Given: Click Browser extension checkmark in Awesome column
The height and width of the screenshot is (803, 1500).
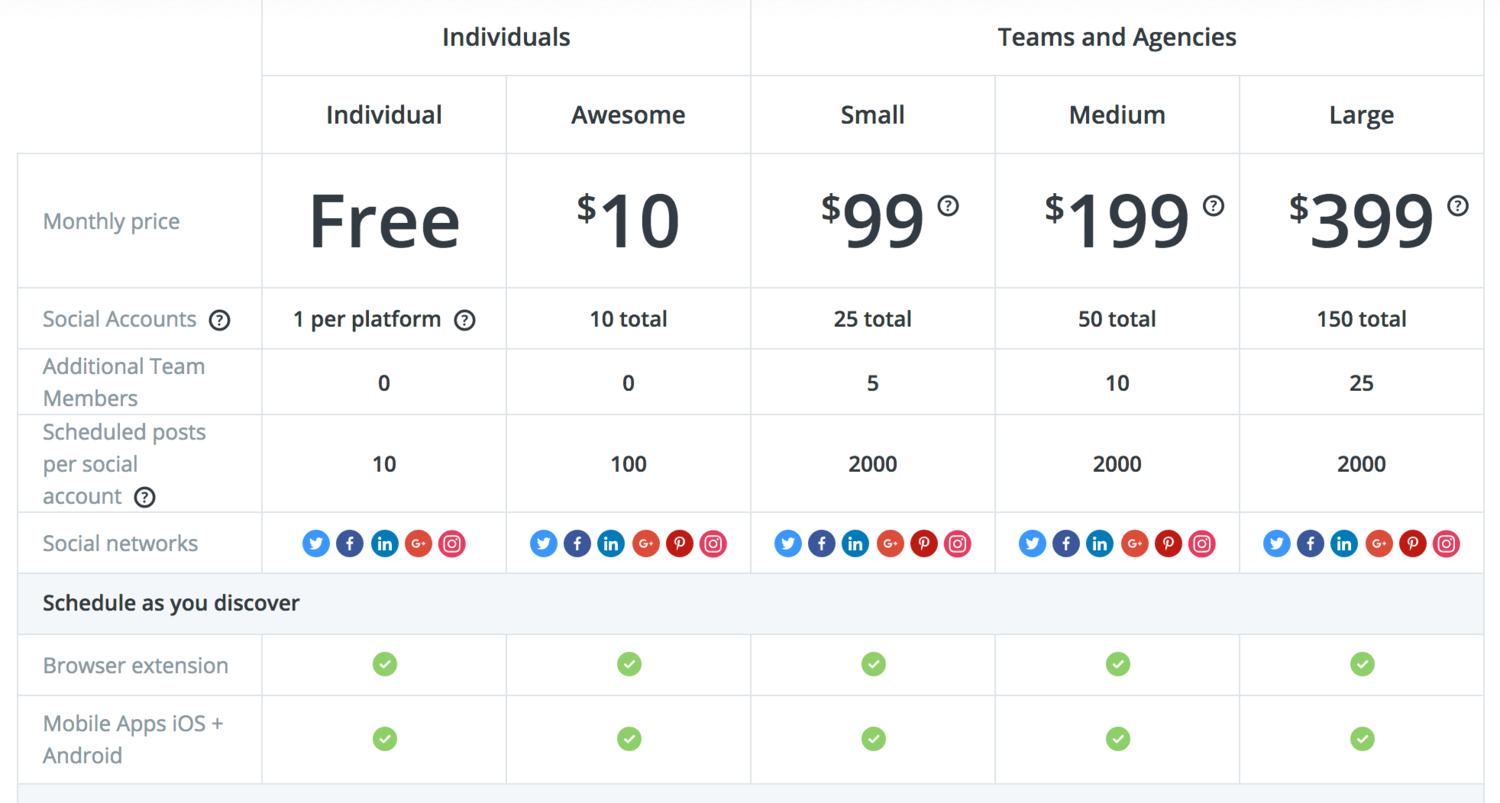Looking at the screenshot, I should coord(629,664).
